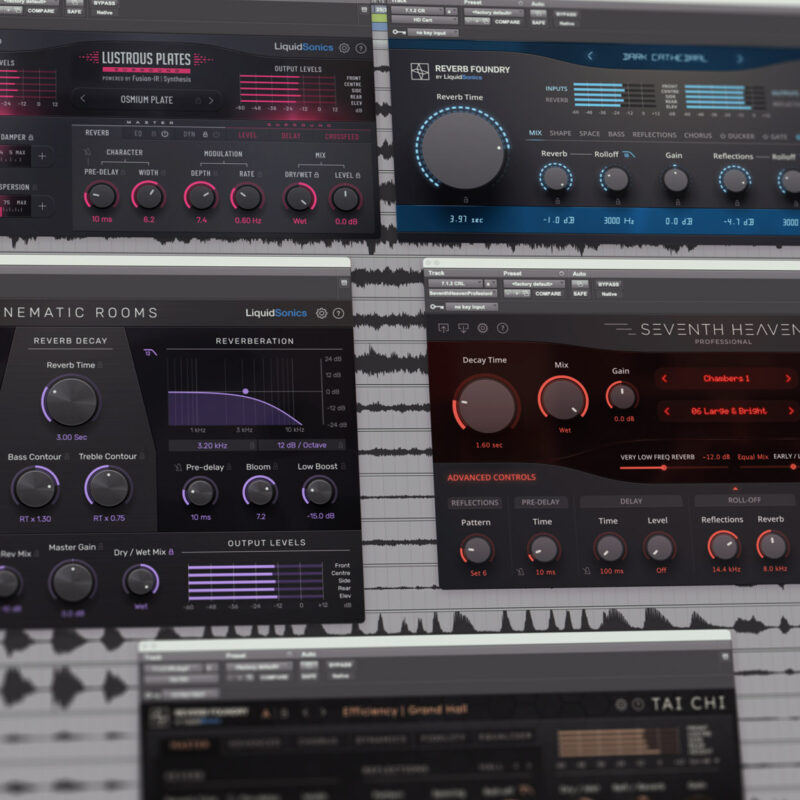Click plus button beside Lustrous Plates Dispersion
The image size is (800, 800).
tap(42, 206)
